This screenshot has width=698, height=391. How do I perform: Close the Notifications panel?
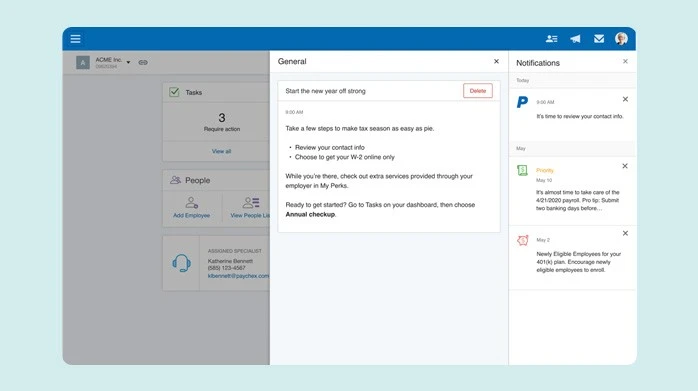625,61
